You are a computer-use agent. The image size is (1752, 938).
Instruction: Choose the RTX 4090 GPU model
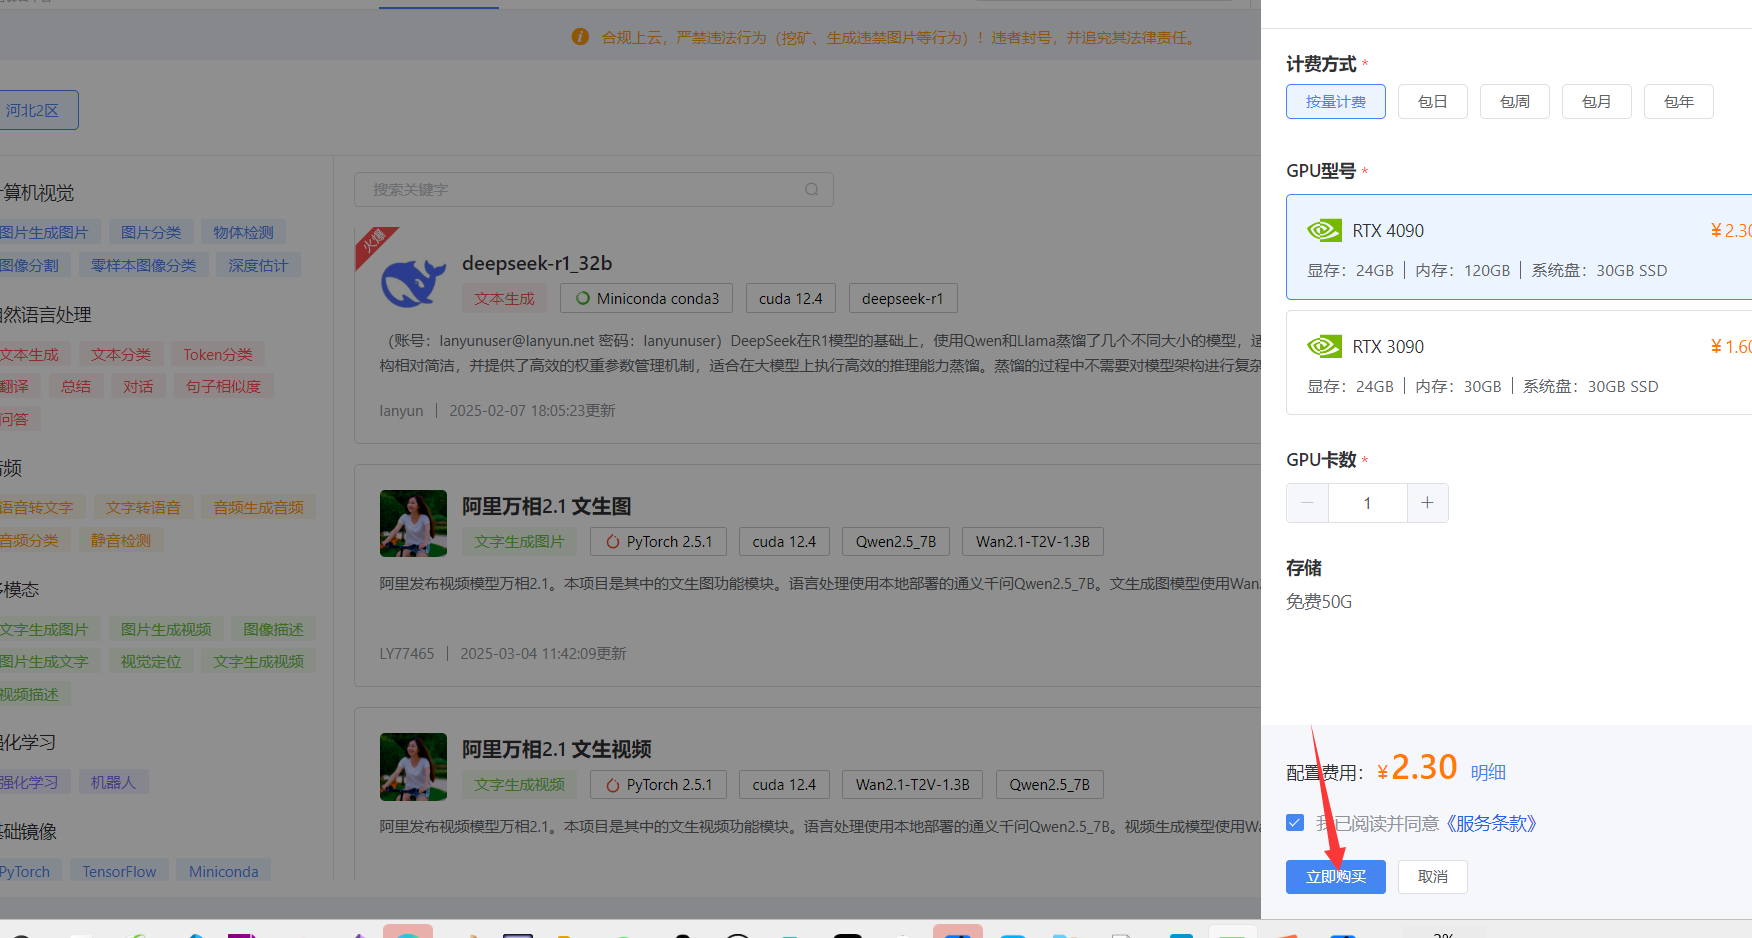click(1519, 247)
